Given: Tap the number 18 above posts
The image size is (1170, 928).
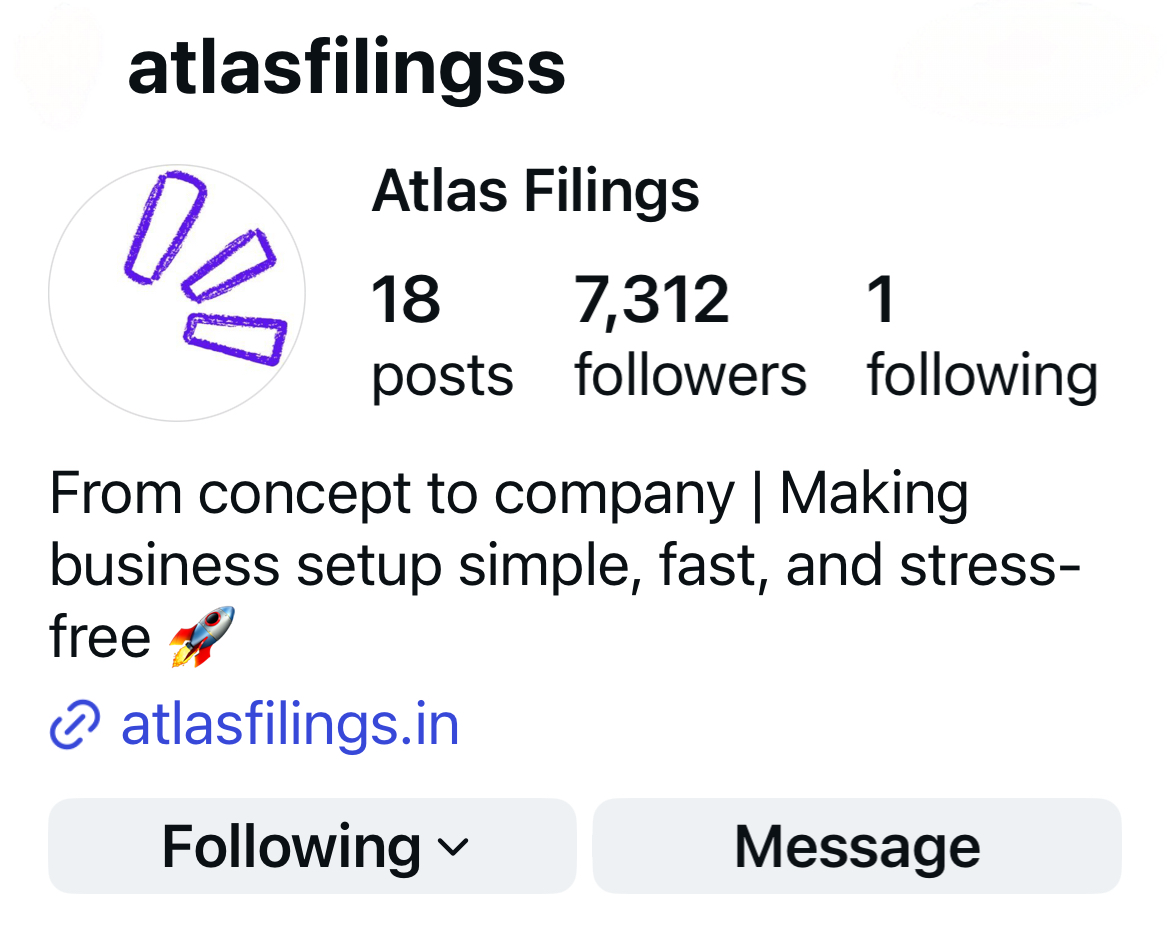Looking at the screenshot, I should (x=406, y=300).
